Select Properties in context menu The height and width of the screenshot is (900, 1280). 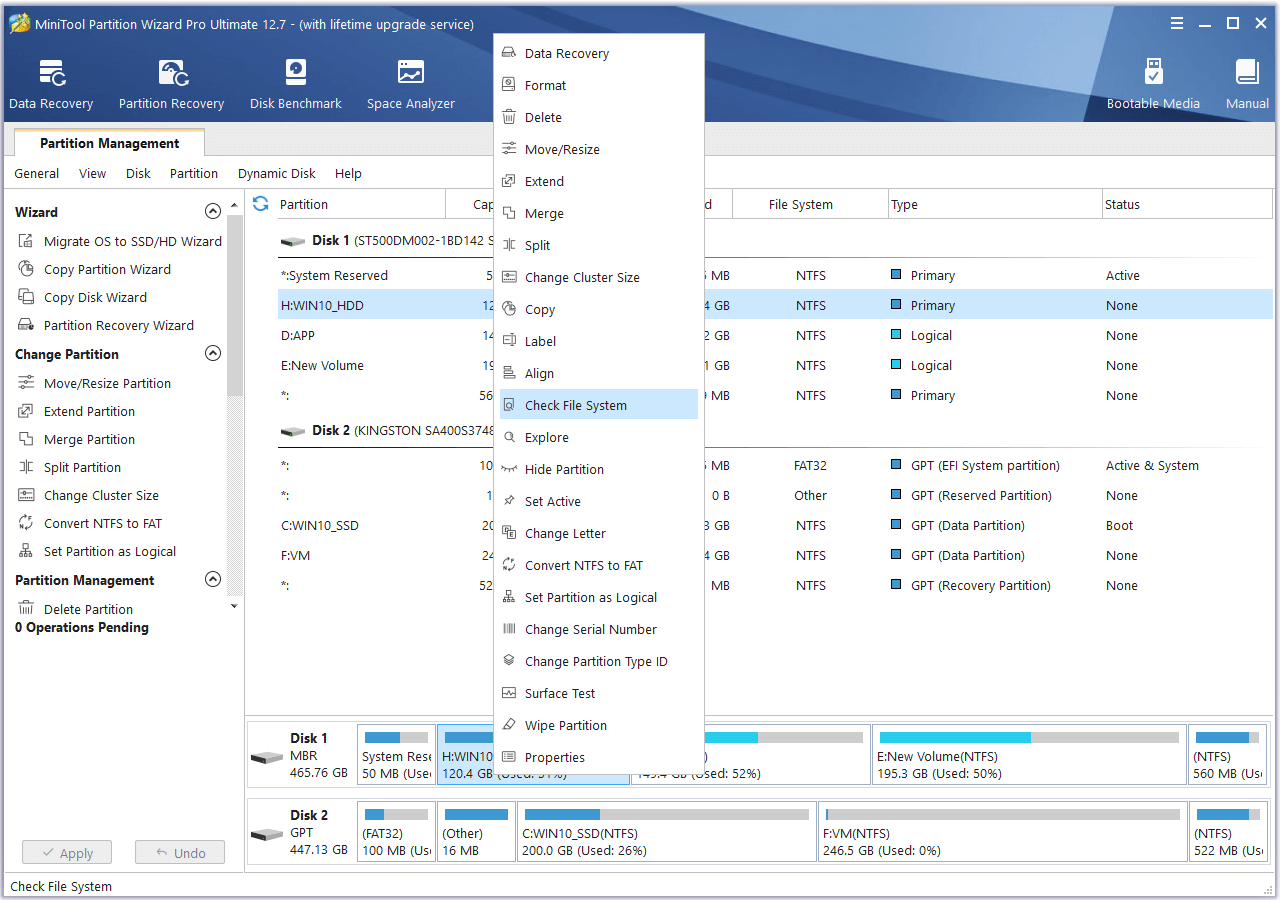[599, 758]
